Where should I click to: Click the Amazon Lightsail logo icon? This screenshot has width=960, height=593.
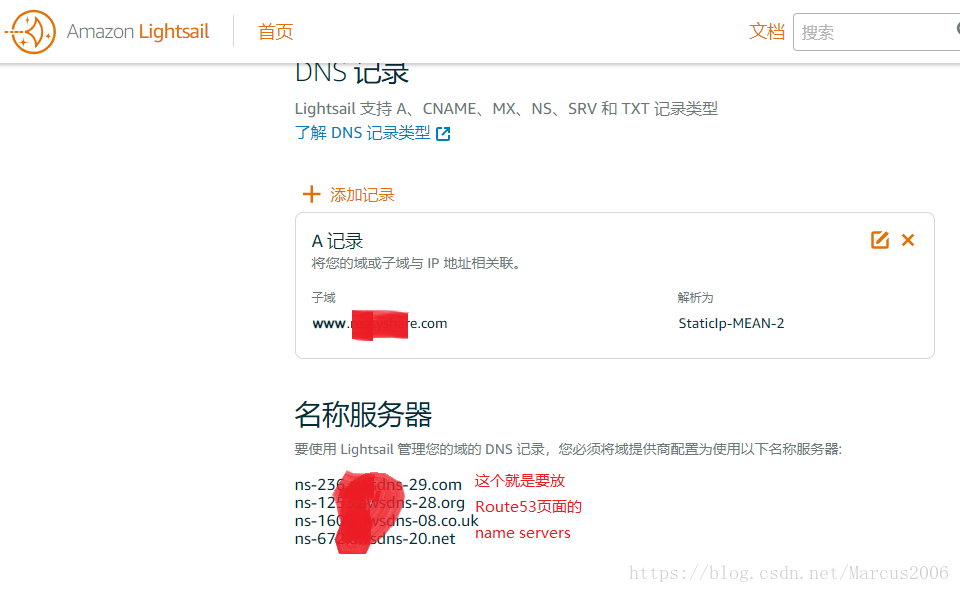pos(31,32)
